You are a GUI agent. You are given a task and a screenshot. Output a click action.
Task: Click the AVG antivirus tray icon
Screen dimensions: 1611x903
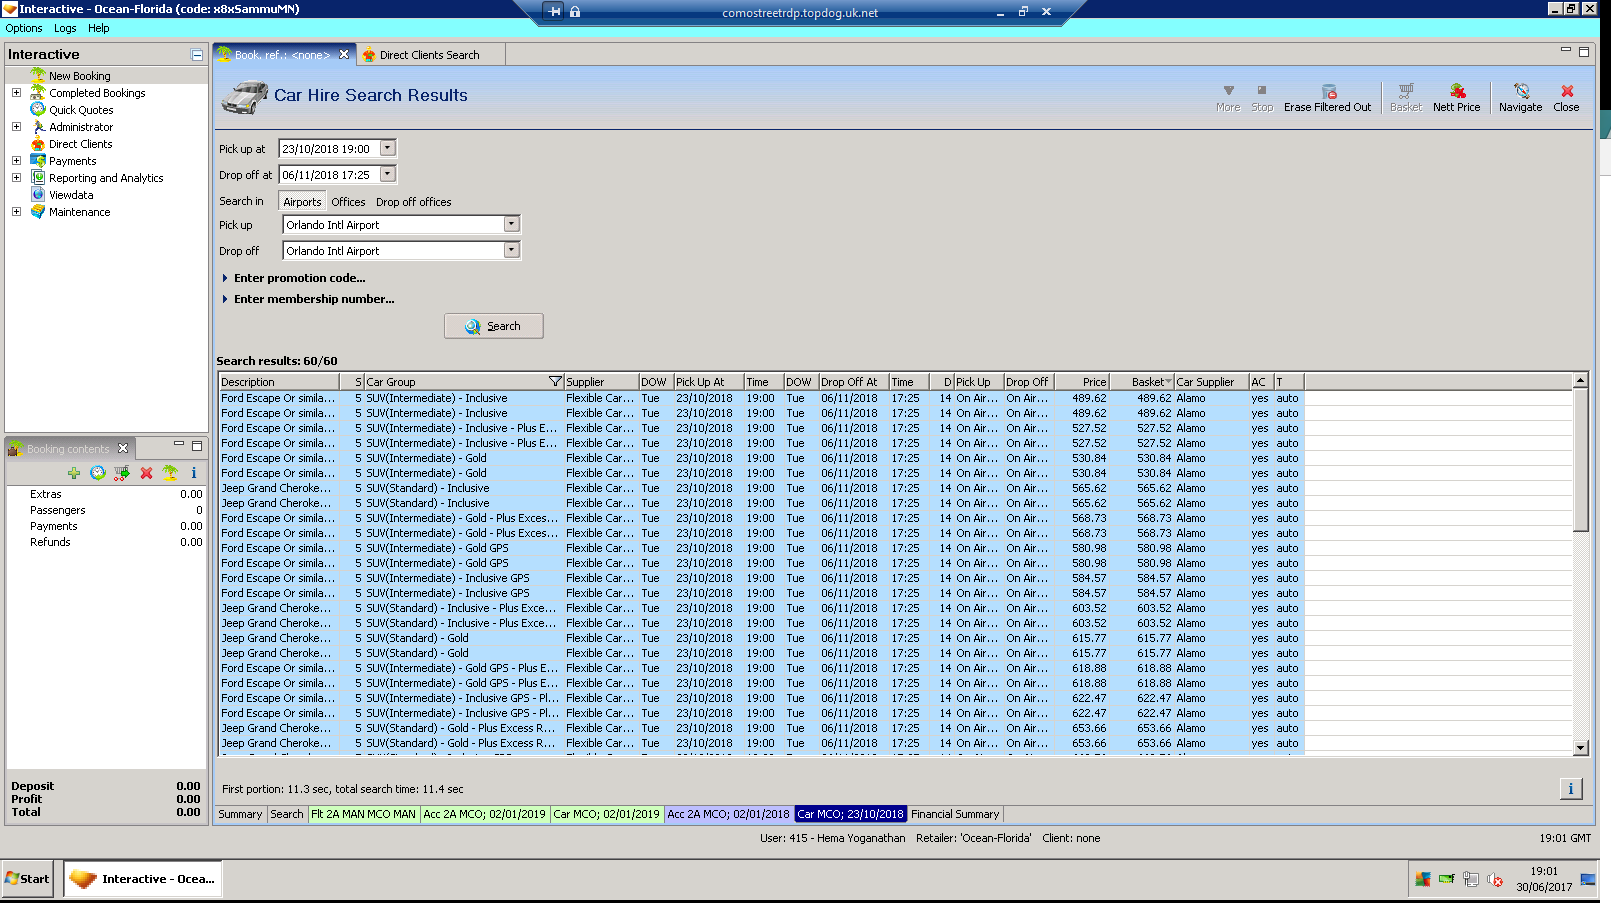(1422, 880)
